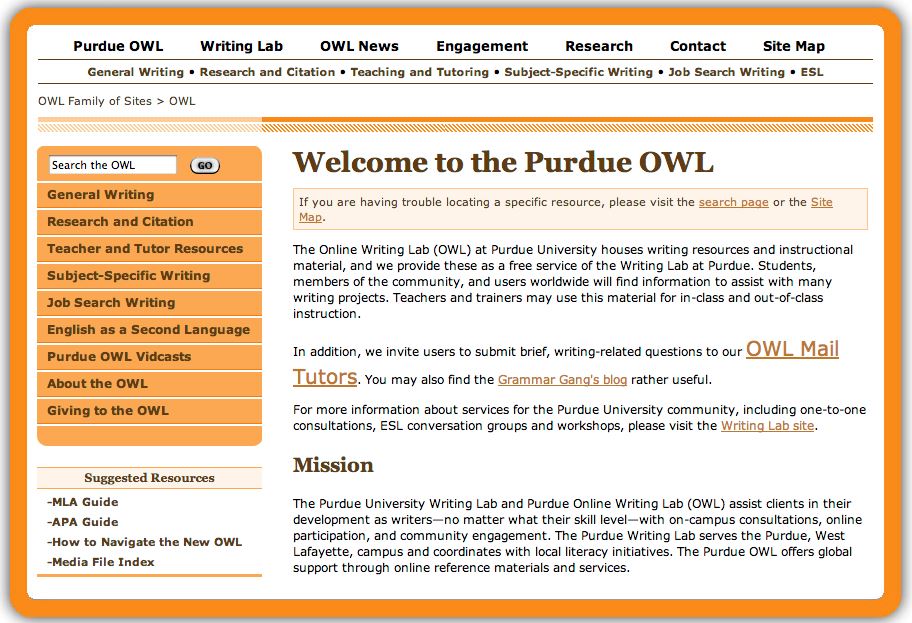This screenshot has width=912, height=623.
Task: Open Teacher and Tutor Resources sidebar link
Action: pos(145,249)
